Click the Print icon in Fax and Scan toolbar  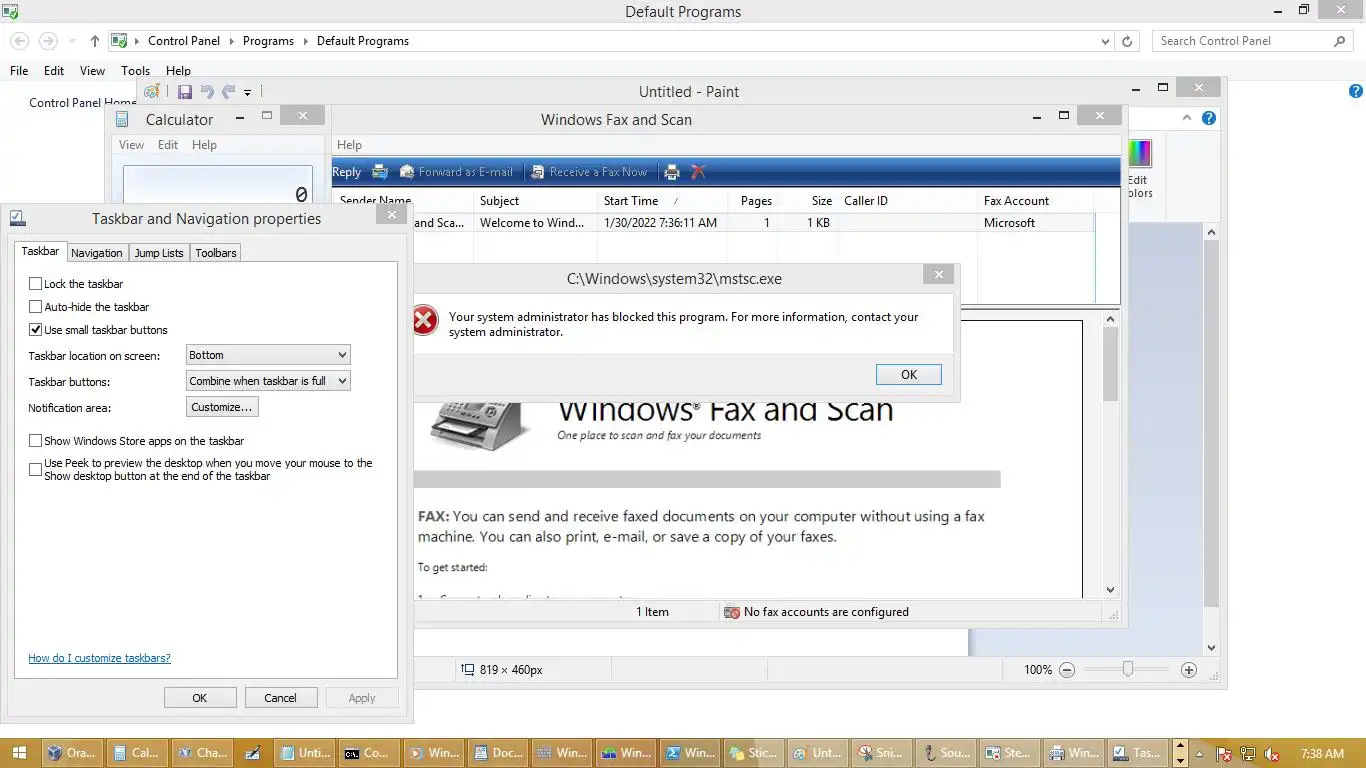tap(672, 172)
